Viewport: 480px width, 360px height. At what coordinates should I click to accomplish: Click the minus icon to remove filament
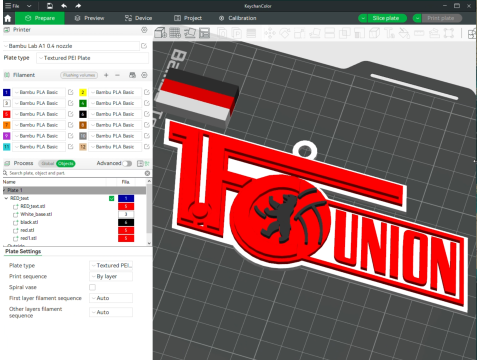(x=117, y=75)
